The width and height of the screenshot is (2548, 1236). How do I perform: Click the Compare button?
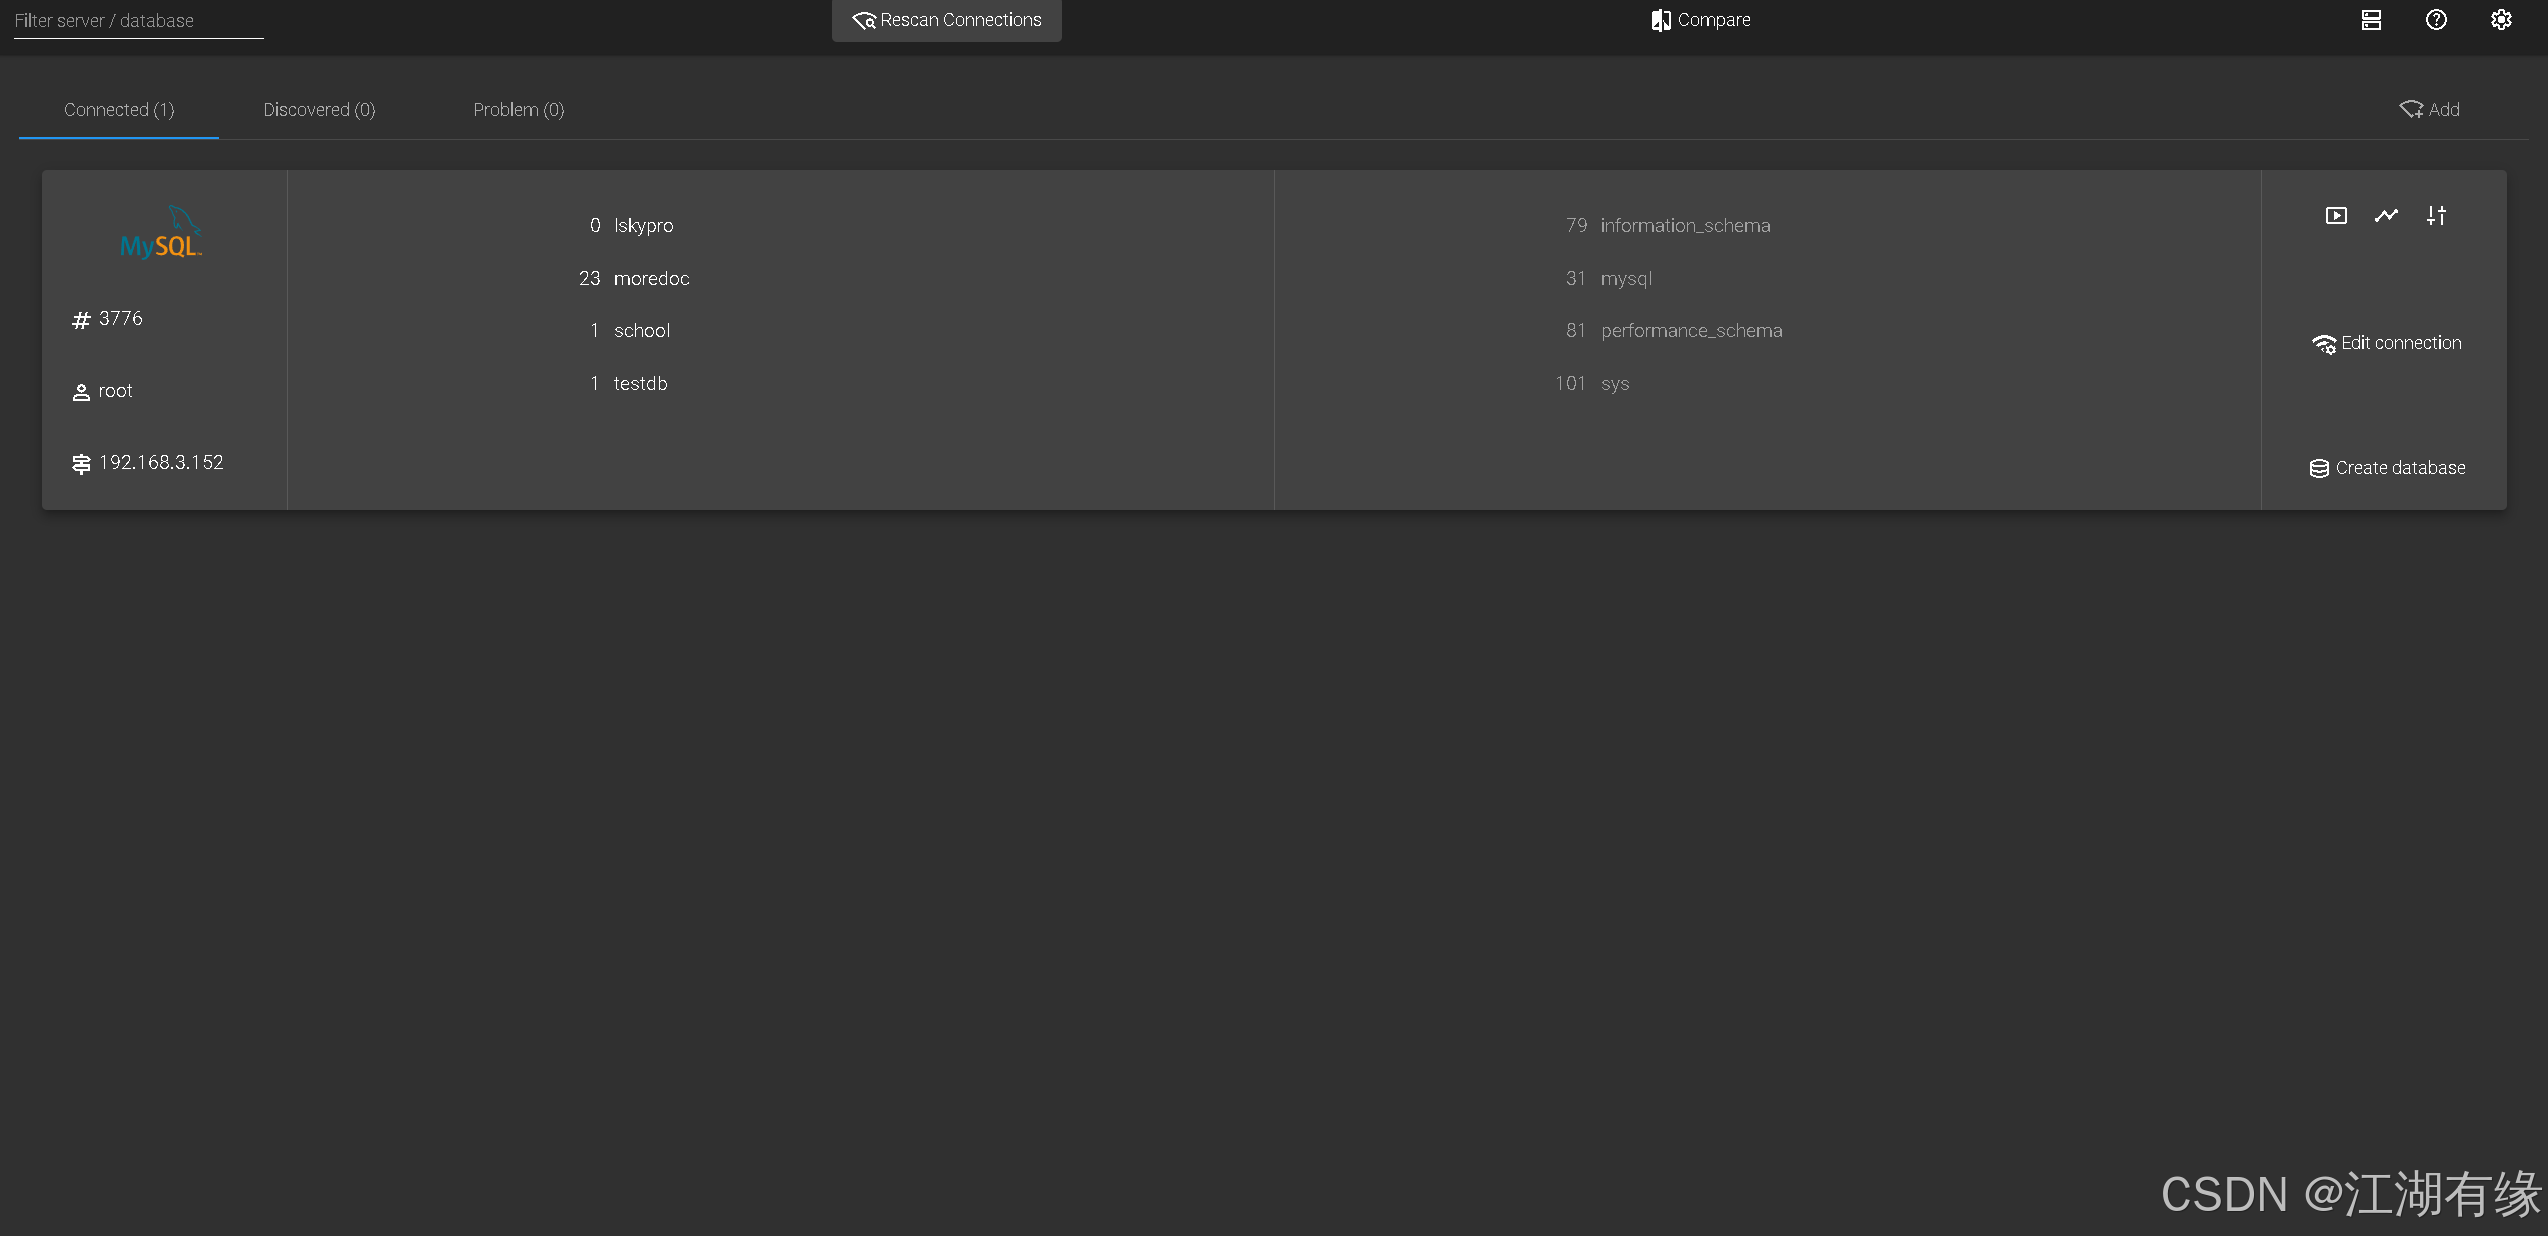click(1701, 20)
